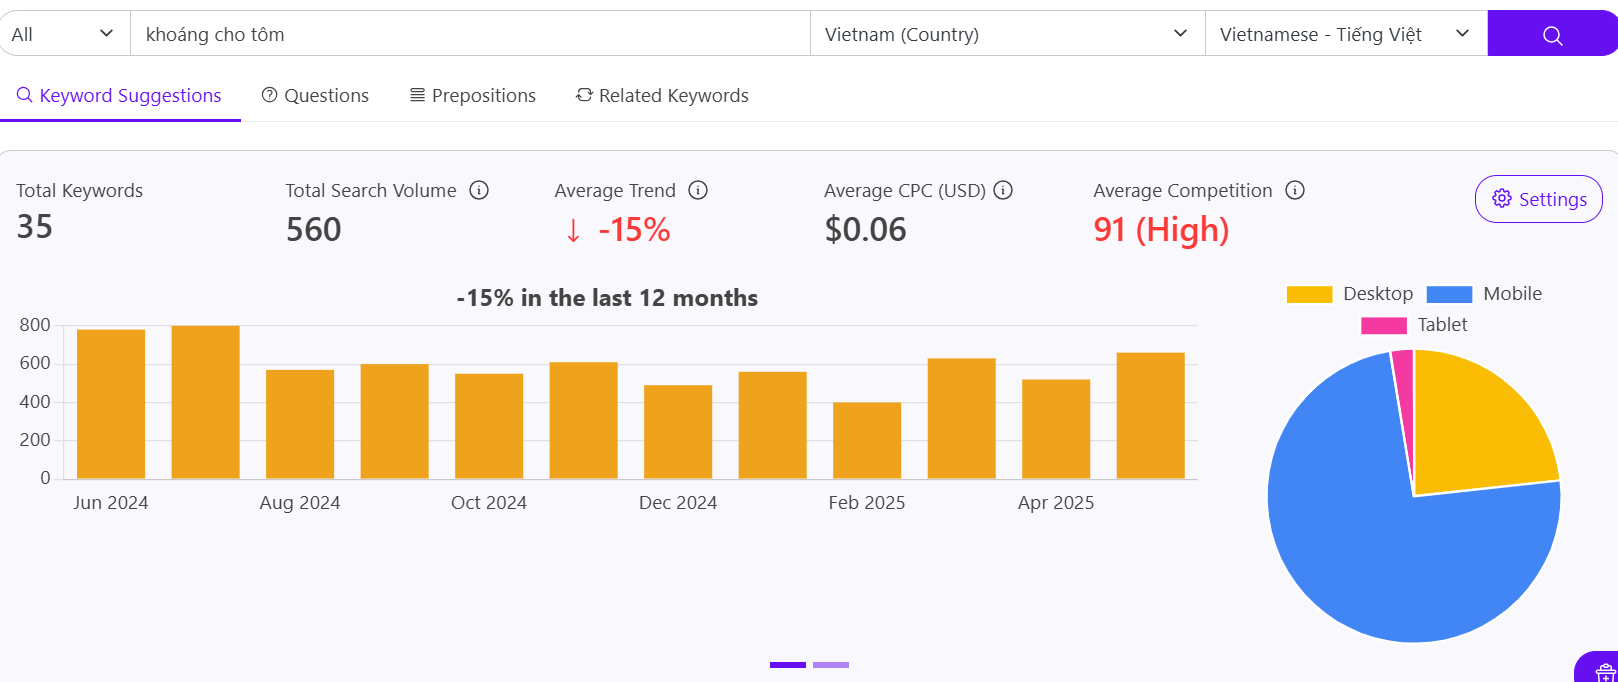Select the Keyword Suggestions tab
The width and height of the screenshot is (1618, 682).
tap(120, 95)
